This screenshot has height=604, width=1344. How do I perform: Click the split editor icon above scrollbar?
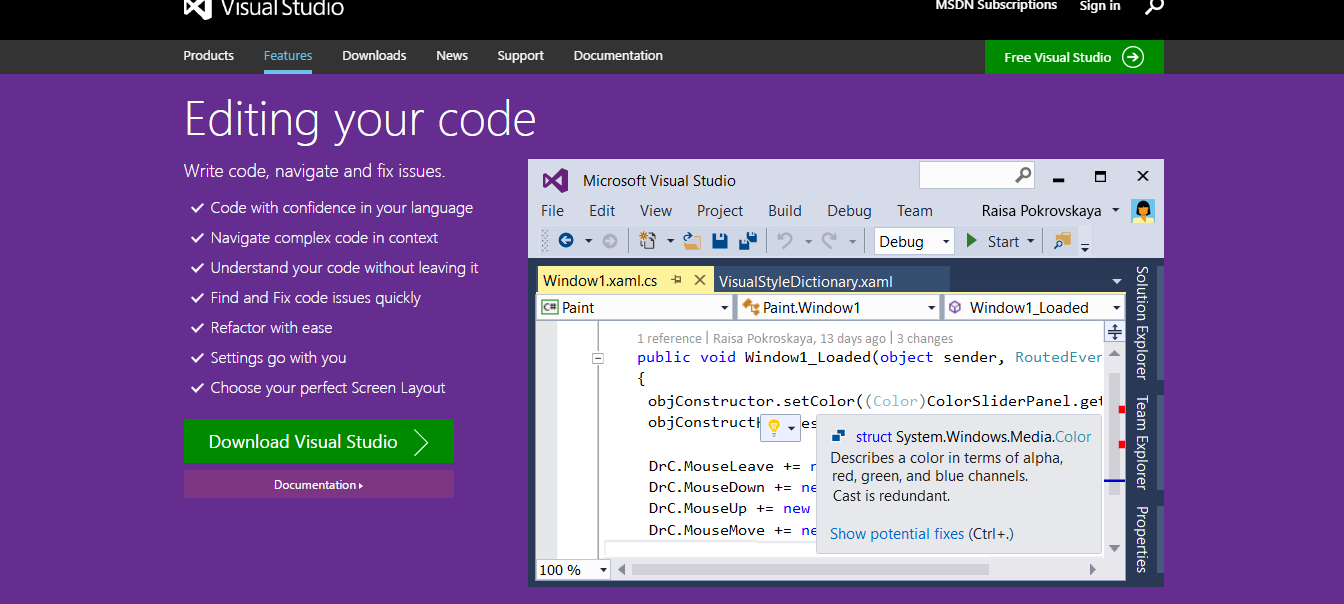1114,332
